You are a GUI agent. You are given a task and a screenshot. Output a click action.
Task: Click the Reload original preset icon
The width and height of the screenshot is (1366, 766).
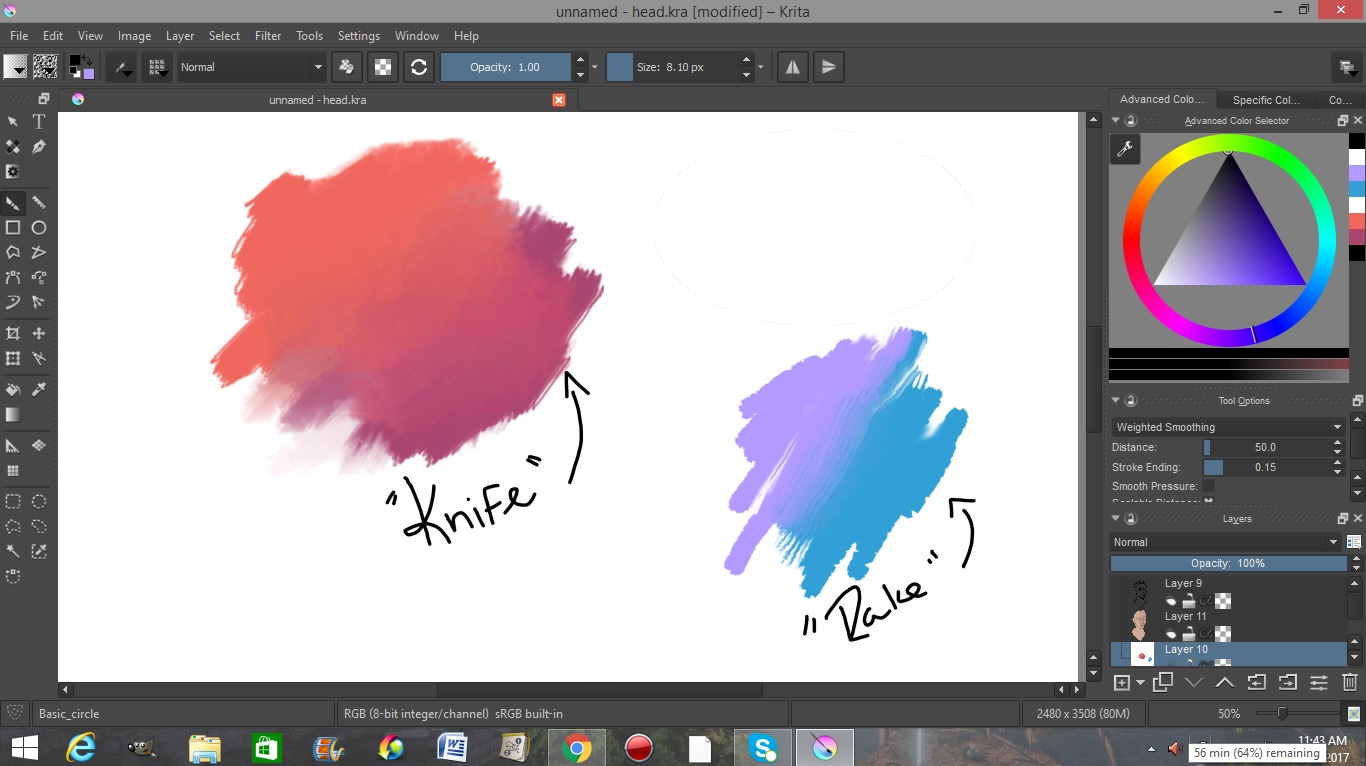point(419,67)
